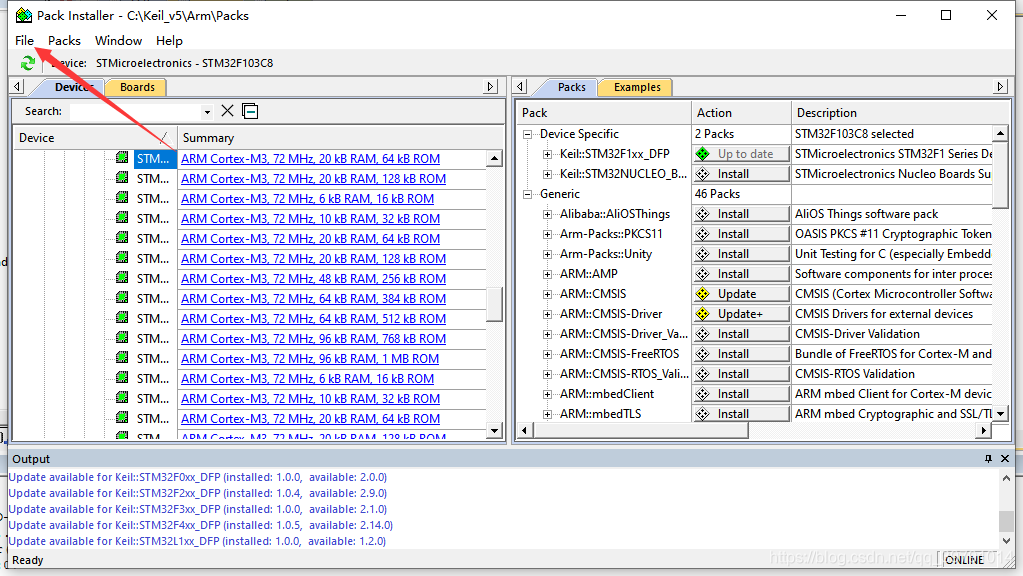This screenshot has height=576, width=1023.
Task: Click Up to date button for STM32F1xx_DFP
Action: coord(741,154)
